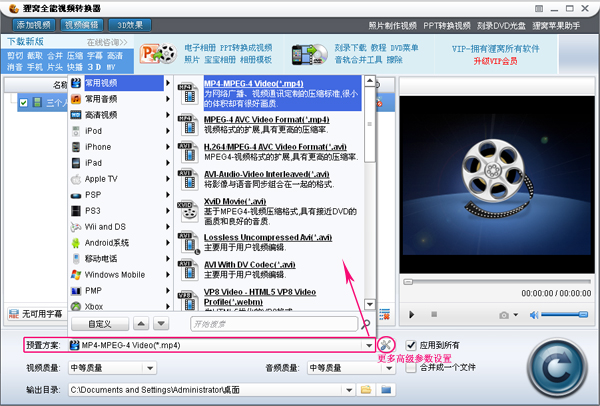Open the Android系统 category
The image size is (600, 406).
pos(120,243)
